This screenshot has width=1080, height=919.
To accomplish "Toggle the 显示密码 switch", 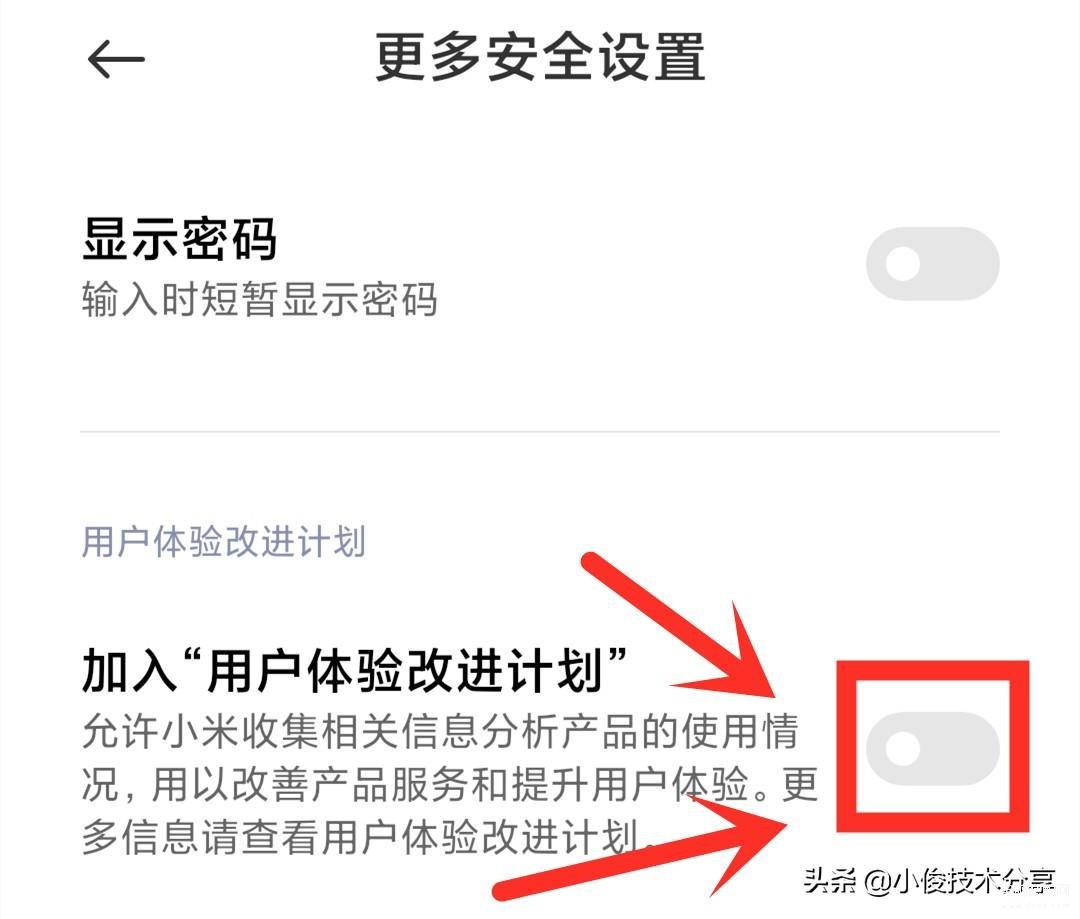I will (x=933, y=264).
